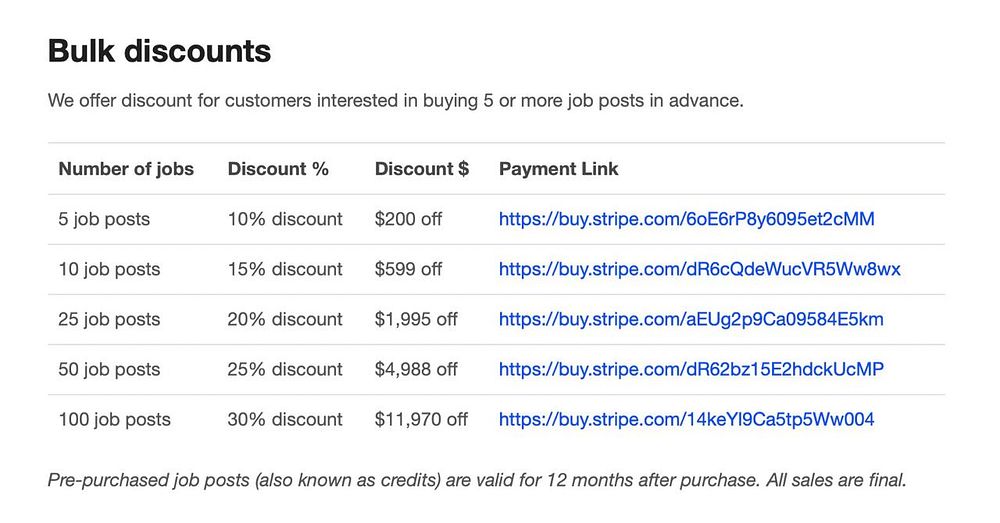Open the 100 job posts Stripe payment link
This screenshot has width=1000, height=523.
tap(686, 419)
